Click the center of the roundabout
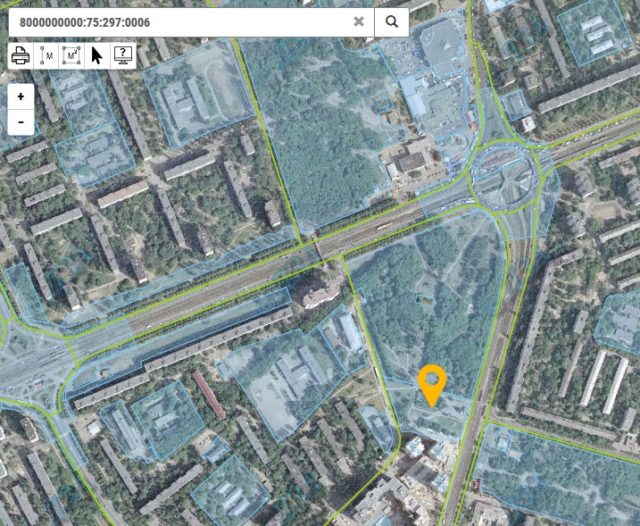The image size is (640, 526). [507, 176]
